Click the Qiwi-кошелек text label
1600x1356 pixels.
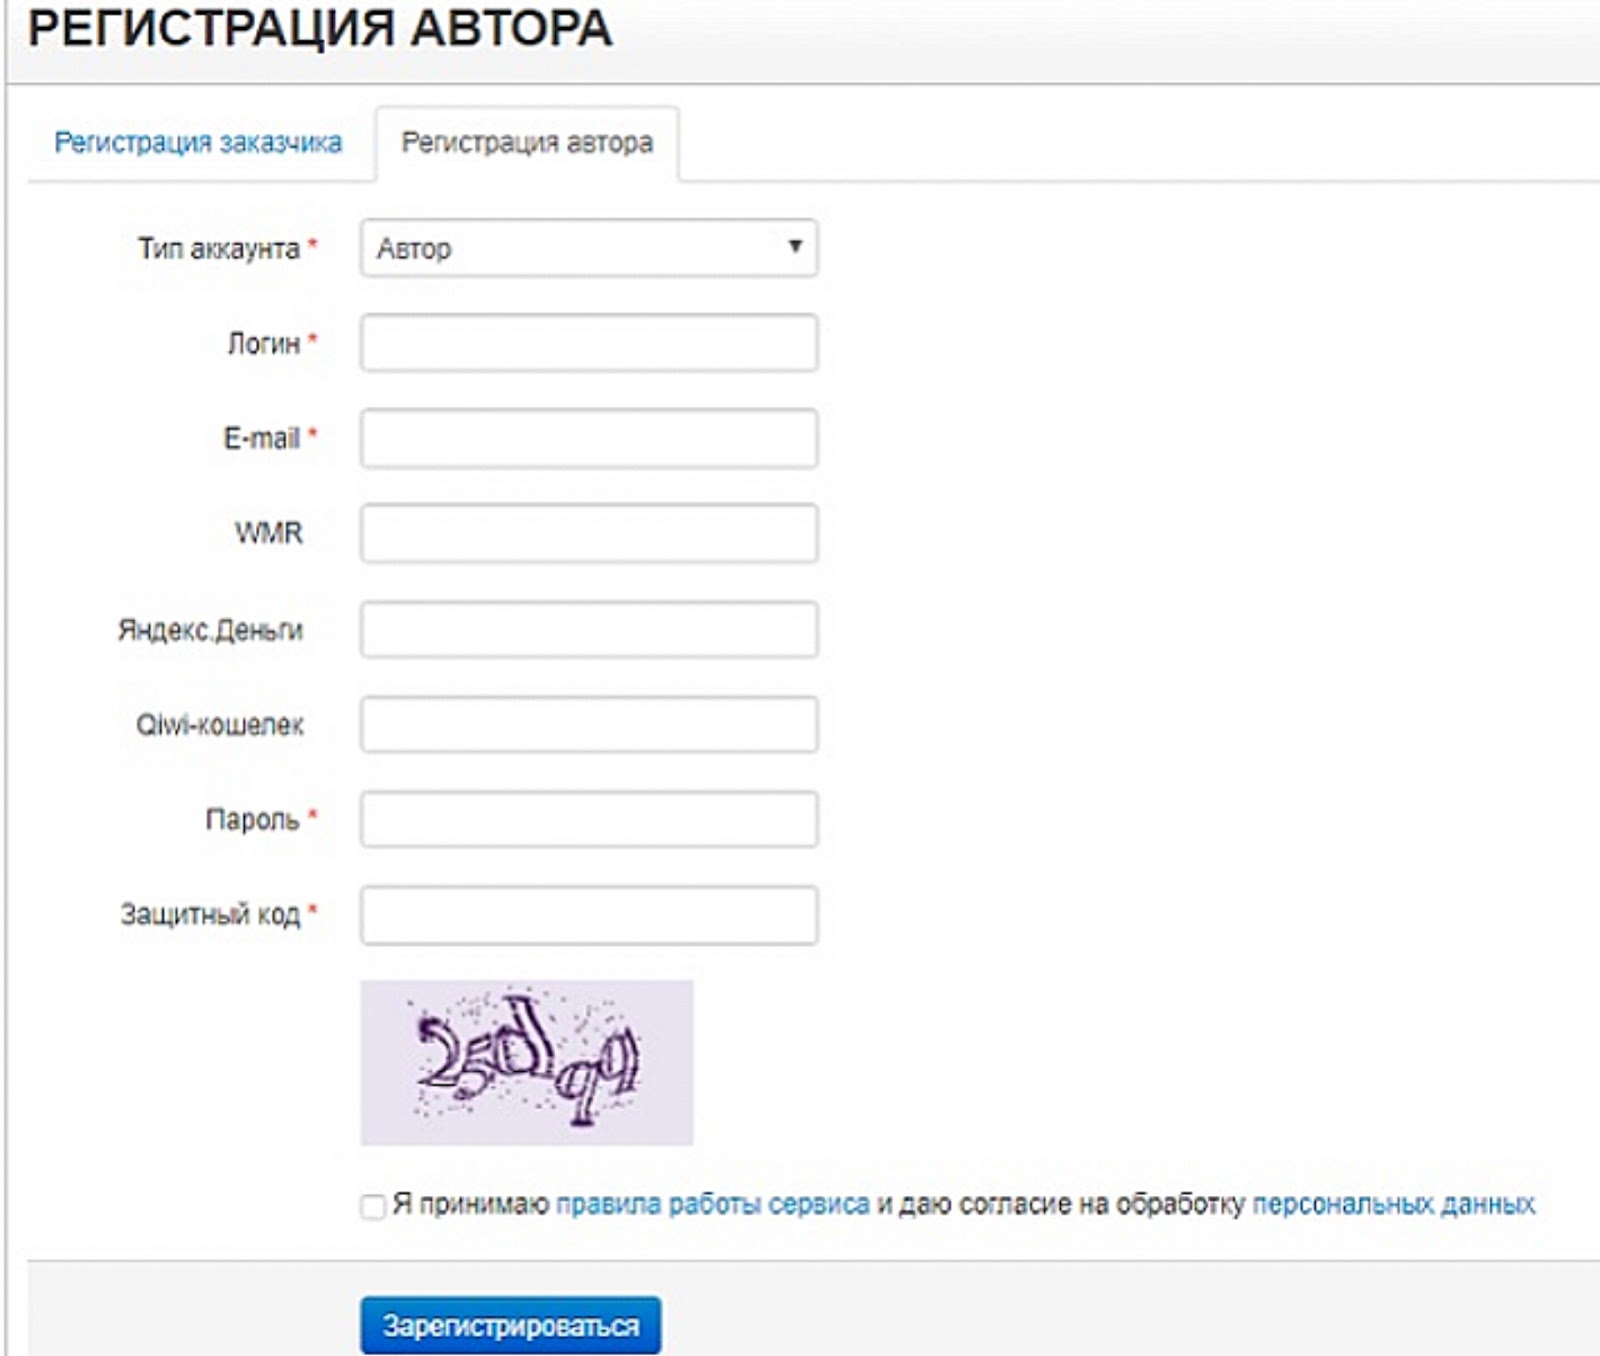(220, 725)
